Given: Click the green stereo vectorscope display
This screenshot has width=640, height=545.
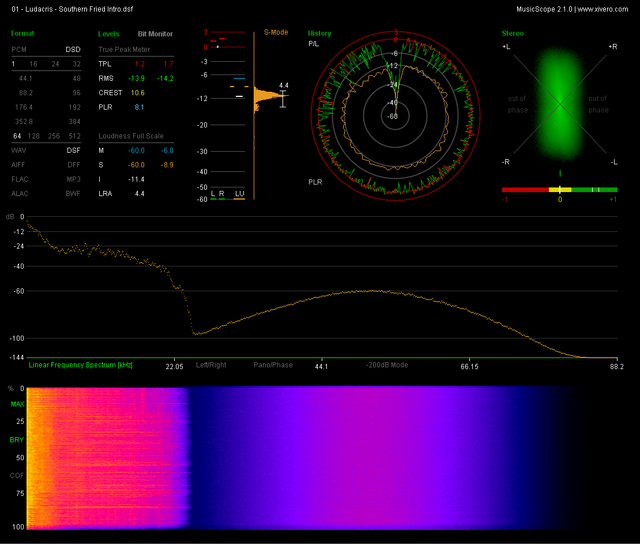Looking at the screenshot, I should 560,104.
